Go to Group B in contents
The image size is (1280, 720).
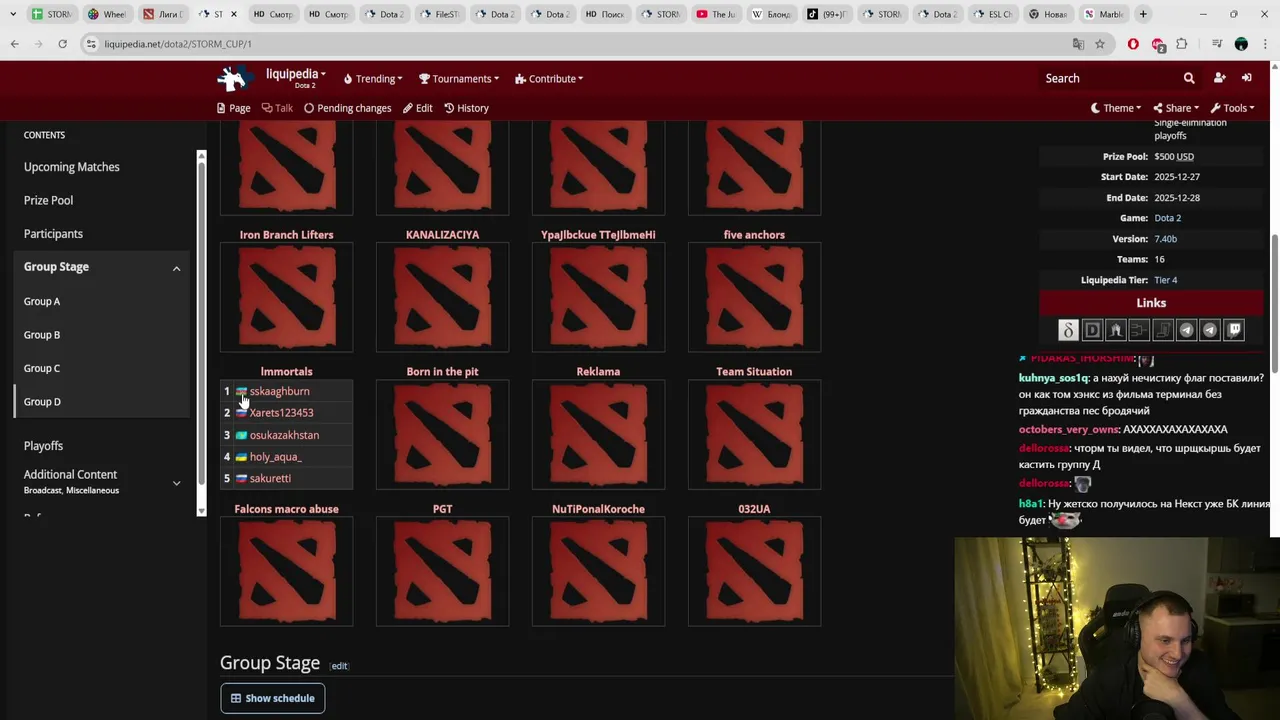pos(42,335)
